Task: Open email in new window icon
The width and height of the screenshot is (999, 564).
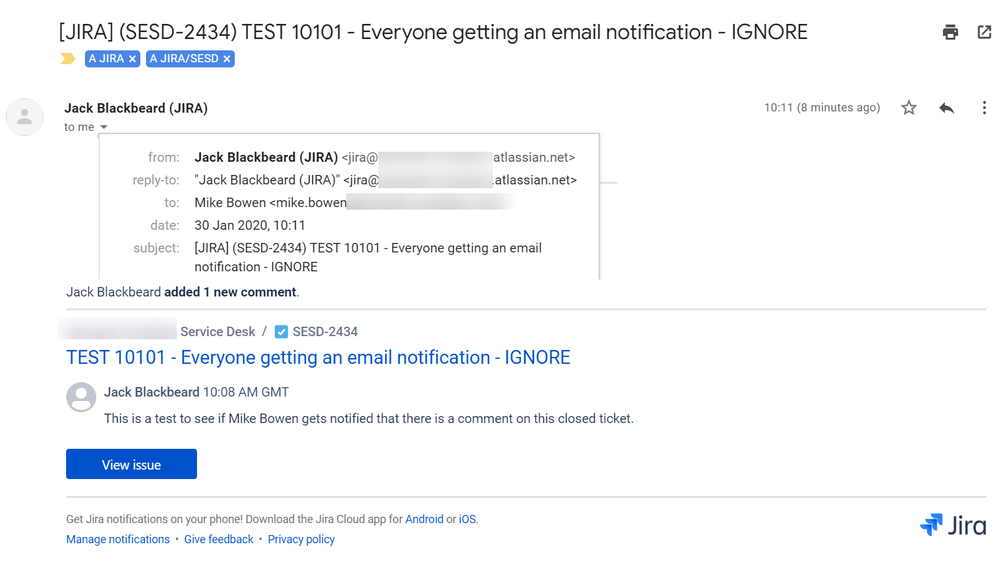Action: pos(984,32)
